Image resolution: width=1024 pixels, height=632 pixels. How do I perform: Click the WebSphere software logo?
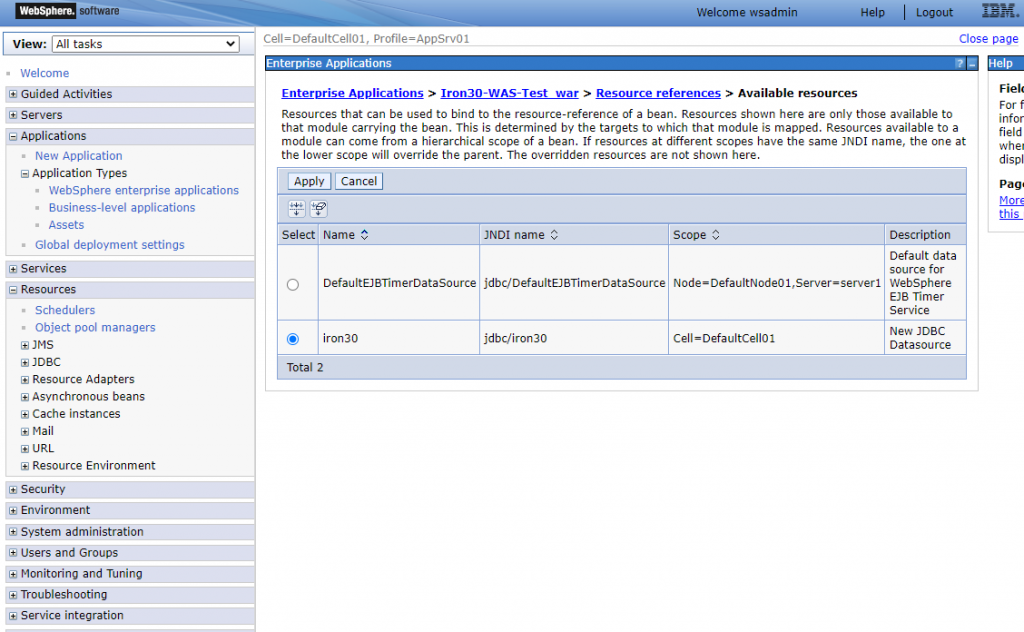[x=68, y=11]
